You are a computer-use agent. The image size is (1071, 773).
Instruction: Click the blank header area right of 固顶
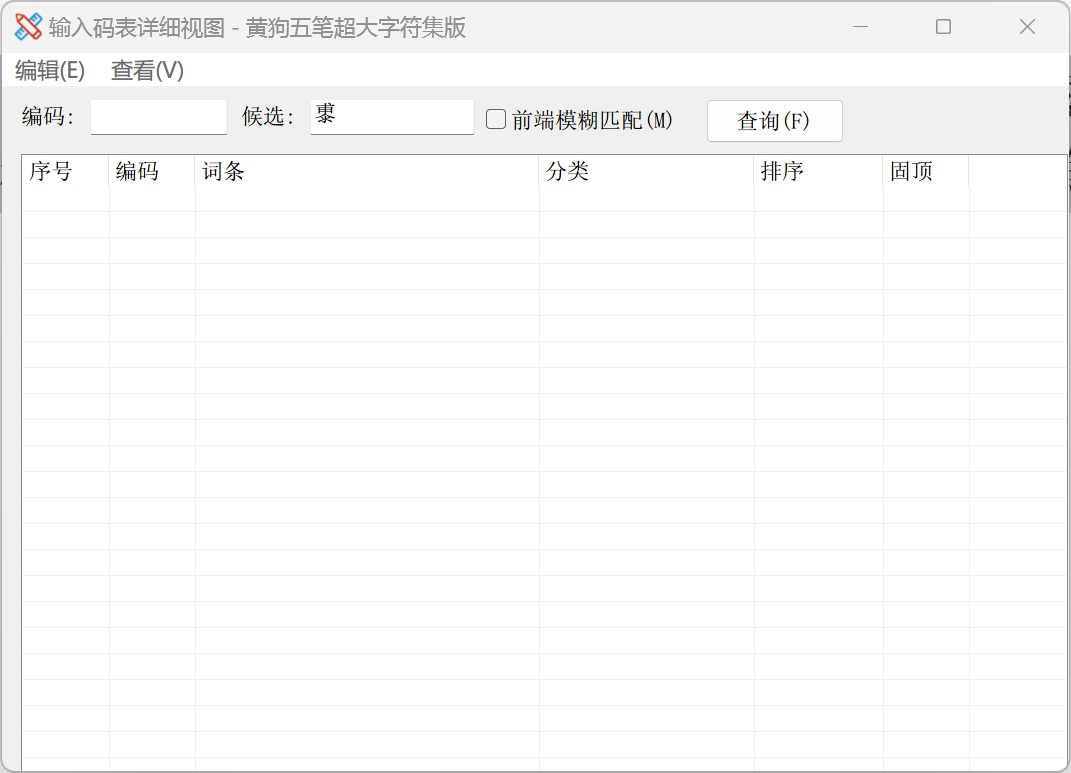tap(1017, 172)
